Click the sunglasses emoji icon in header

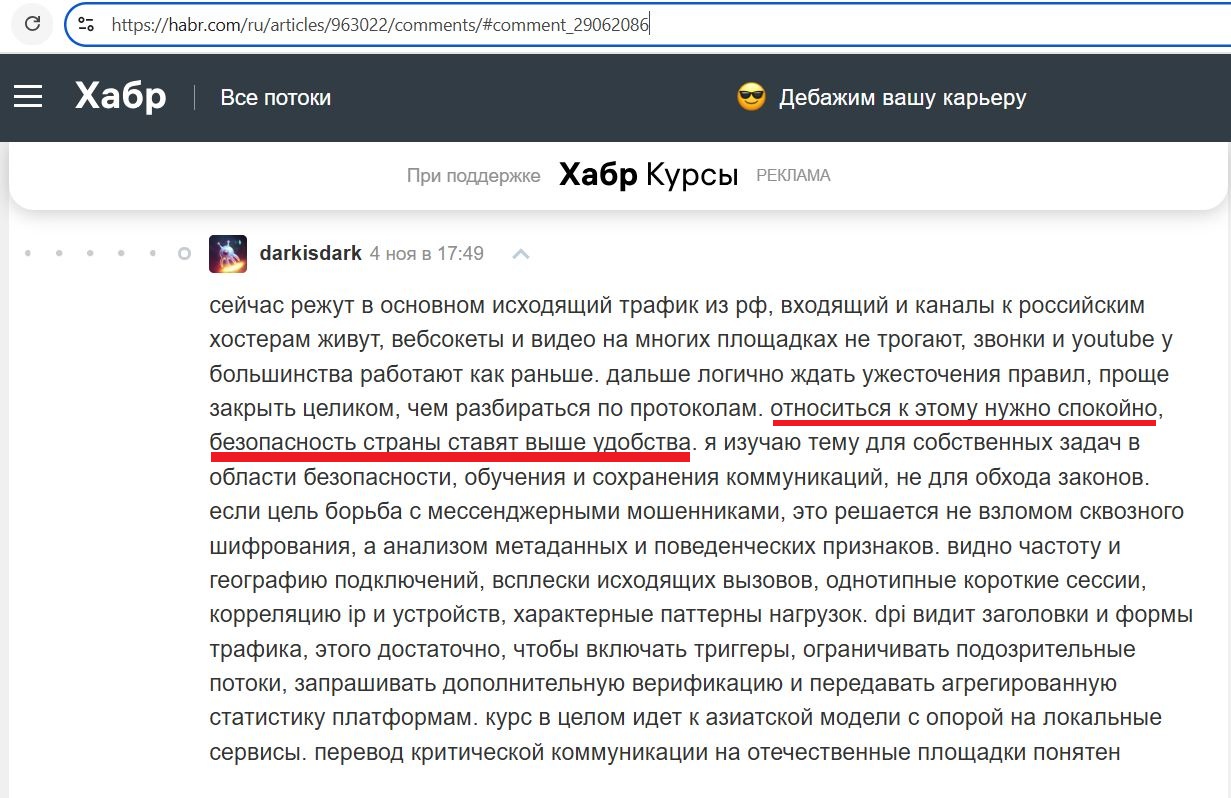(x=751, y=97)
